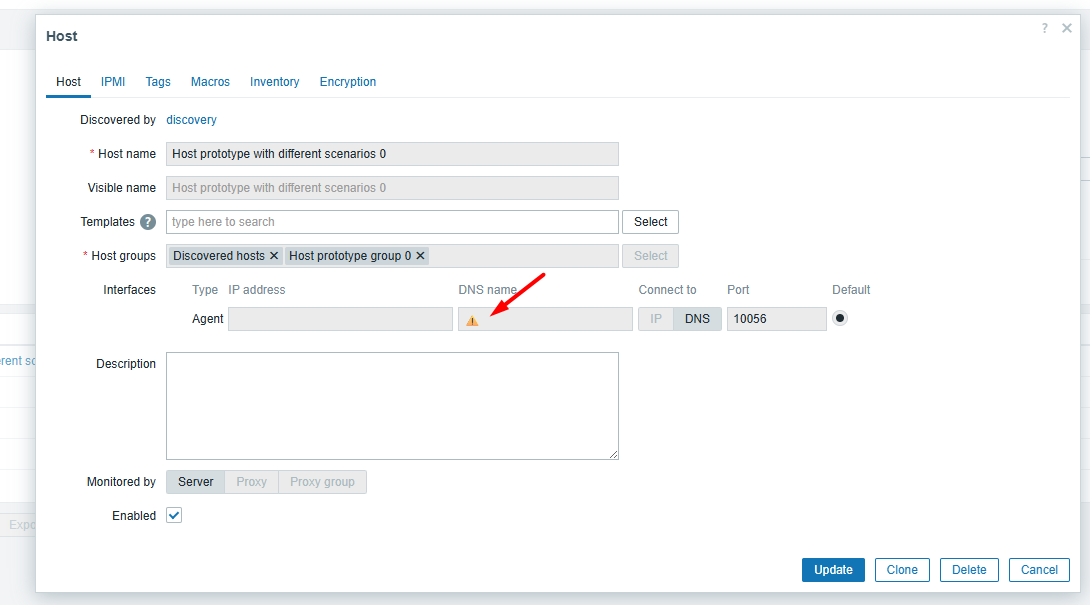
Task: Click Select button next to Templates
Action: point(650,222)
